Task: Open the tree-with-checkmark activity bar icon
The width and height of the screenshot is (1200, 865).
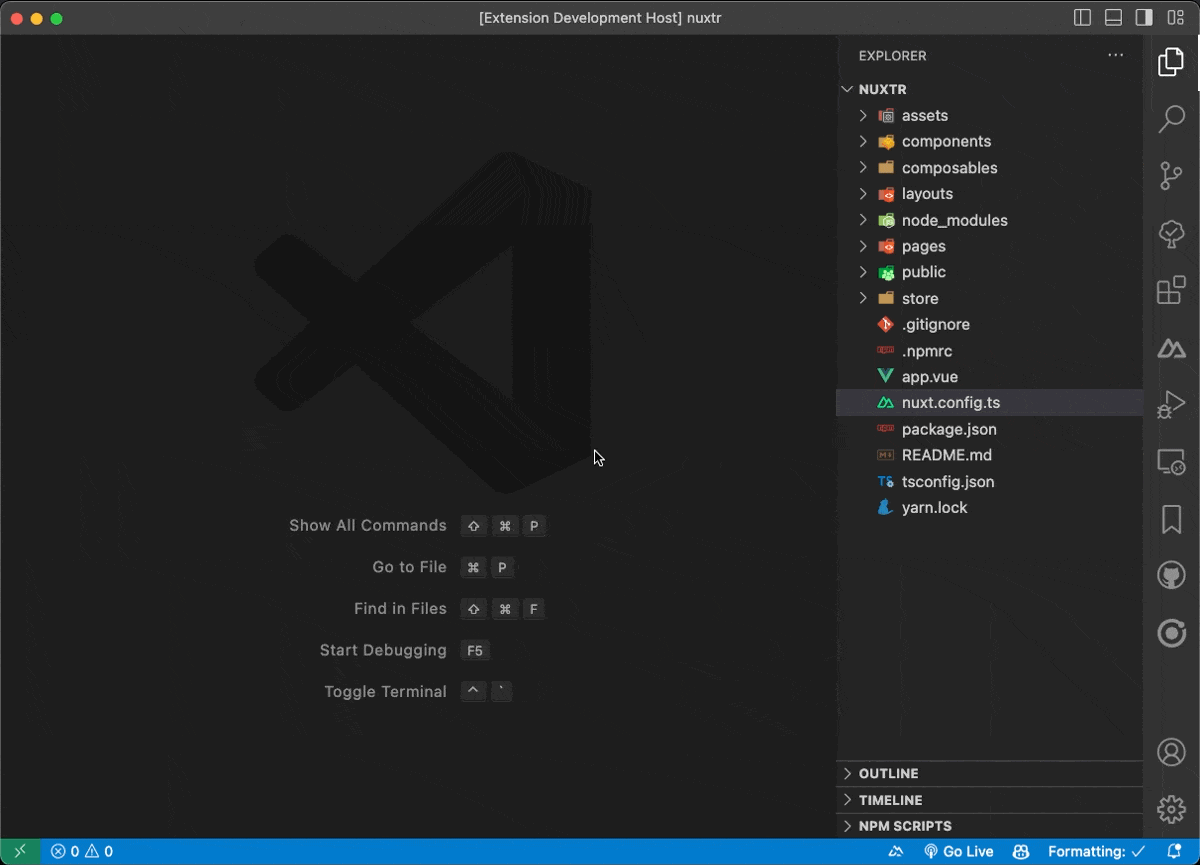Action: tap(1171, 234)
